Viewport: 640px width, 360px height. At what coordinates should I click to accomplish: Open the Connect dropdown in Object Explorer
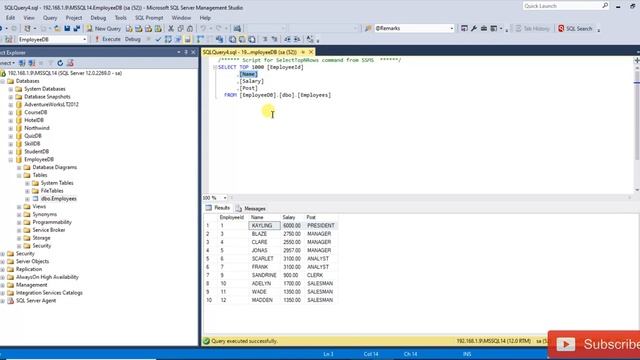pos(7,63)
